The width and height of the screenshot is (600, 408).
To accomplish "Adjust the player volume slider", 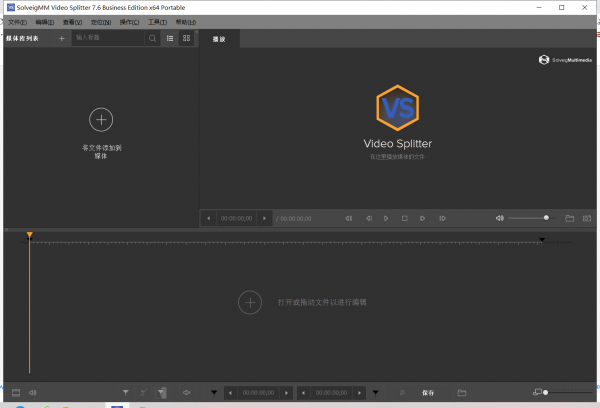I will [x=532, y=218].
